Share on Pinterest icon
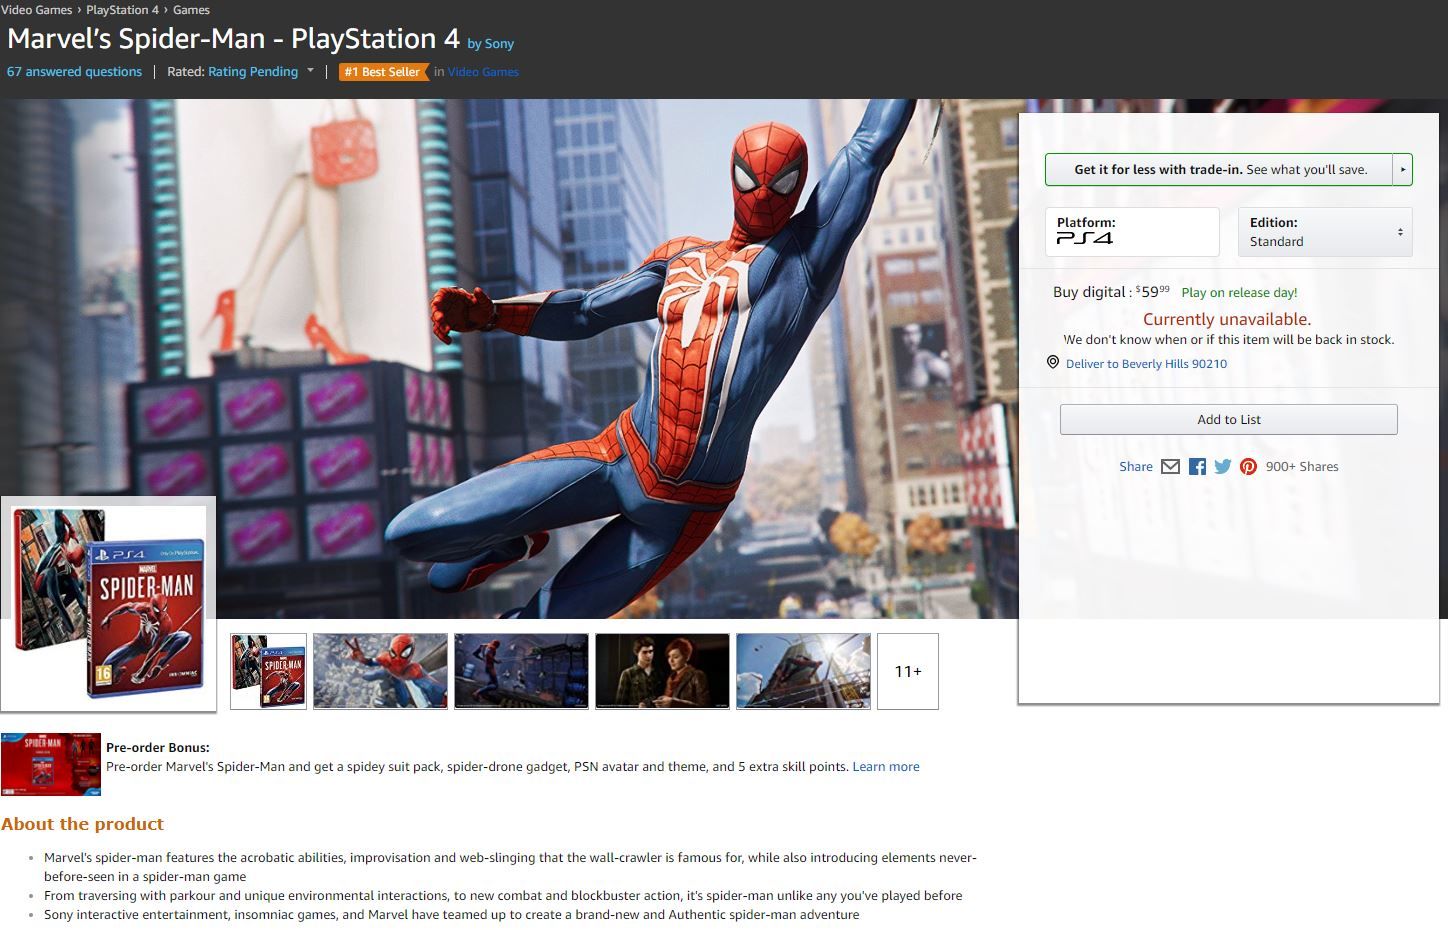 click(1248, 467)
